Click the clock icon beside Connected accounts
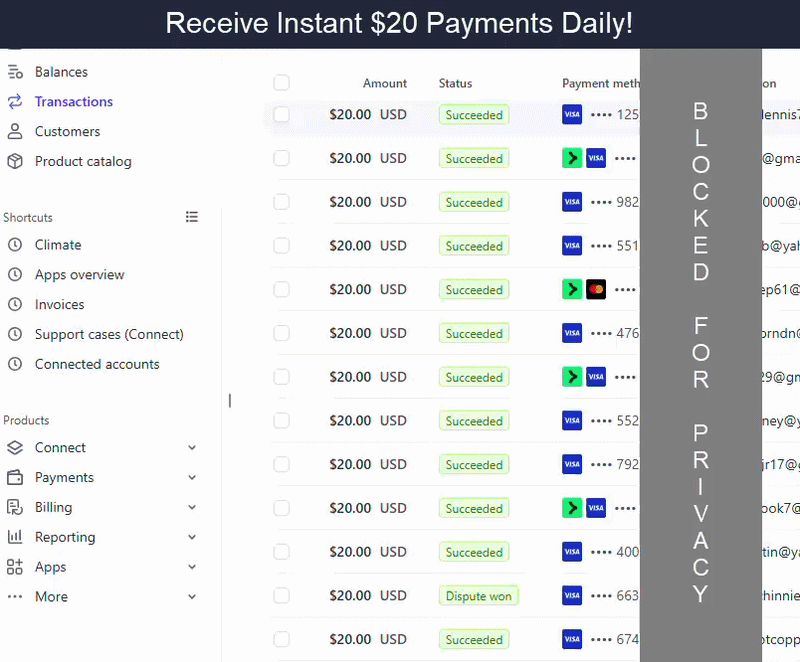This screenshot has width=800, height=662. (15, 364)
